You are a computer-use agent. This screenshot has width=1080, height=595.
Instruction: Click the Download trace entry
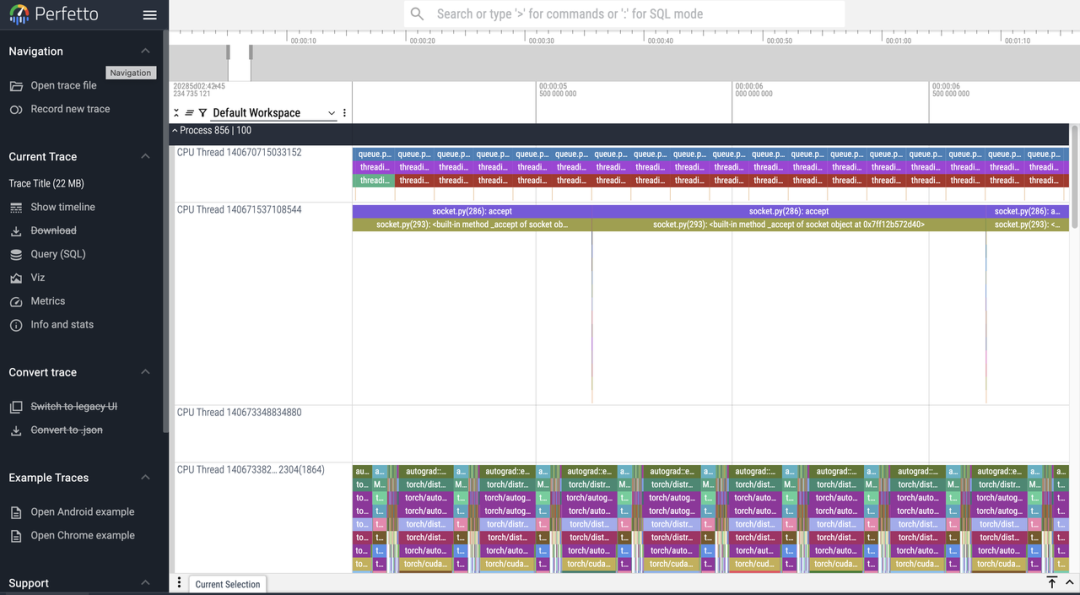pyautogui.click(x=53, y=231)
